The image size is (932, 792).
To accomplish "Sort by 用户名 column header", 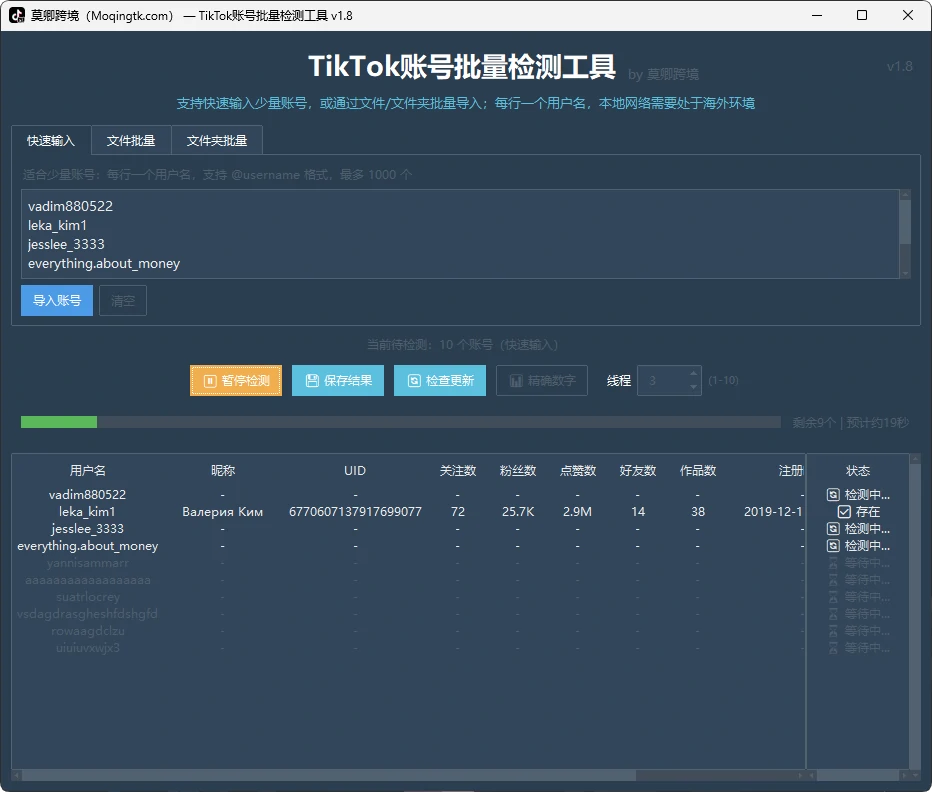I will coord(88,471).
